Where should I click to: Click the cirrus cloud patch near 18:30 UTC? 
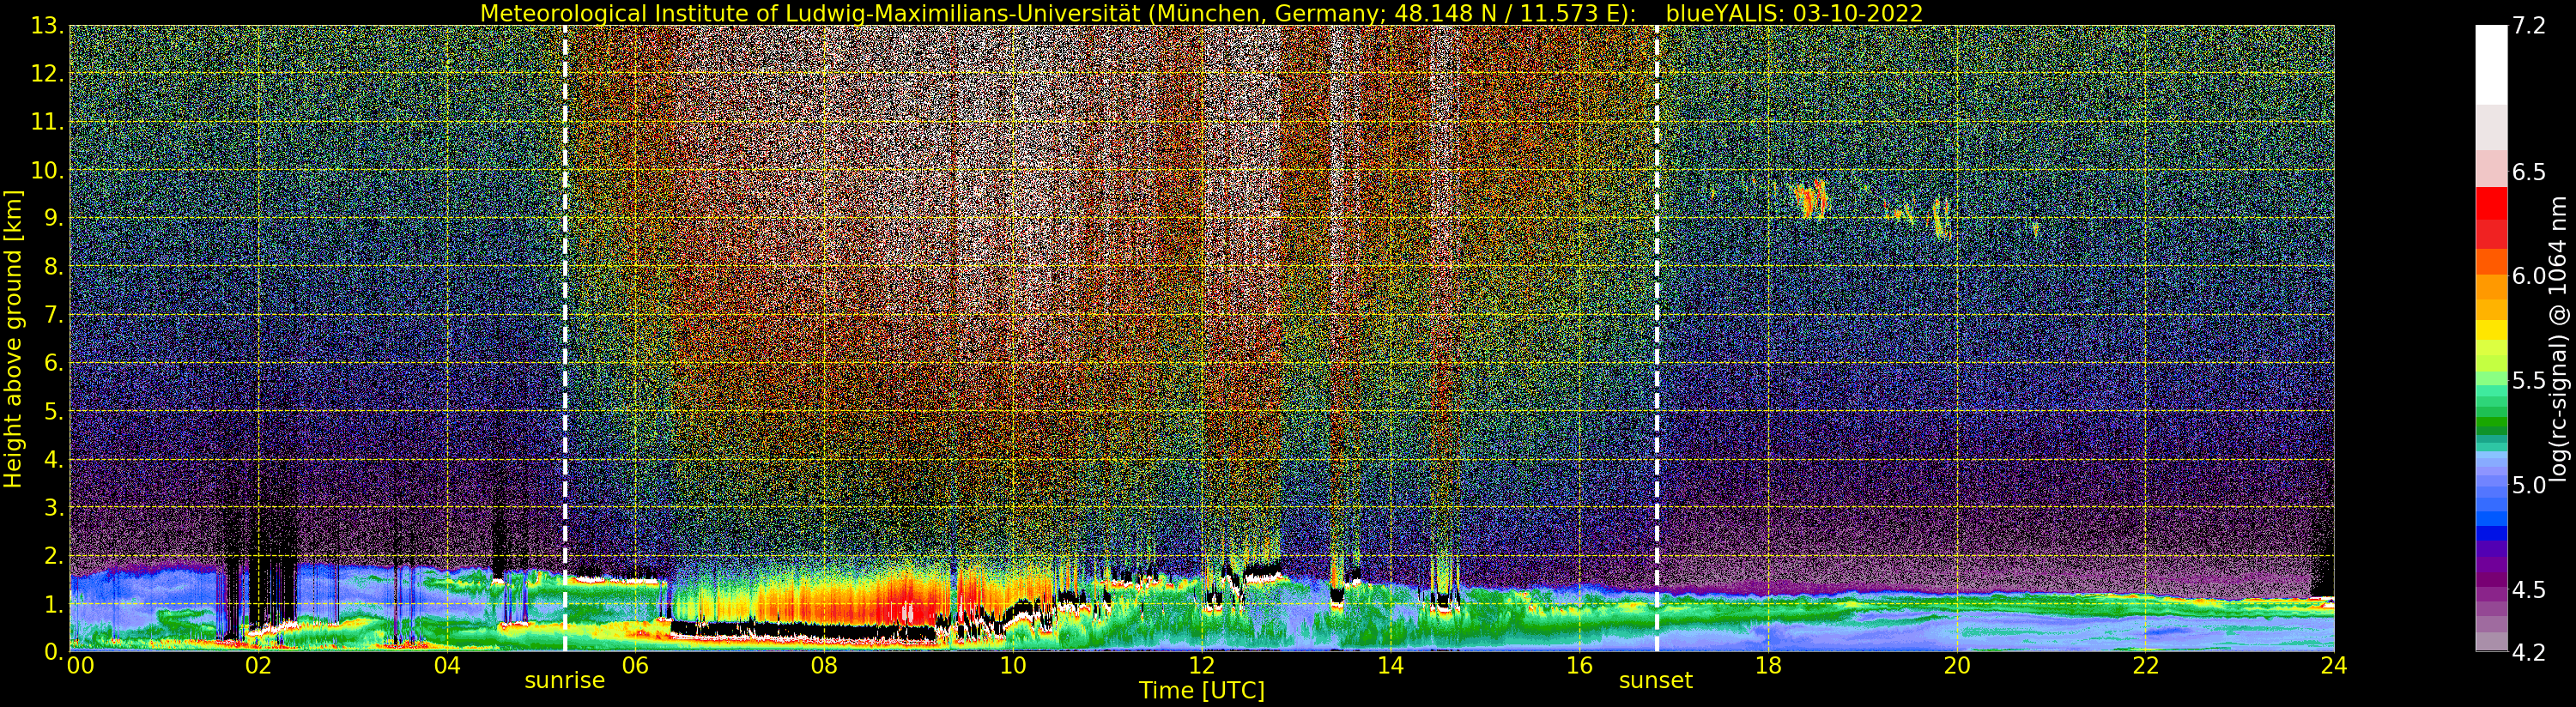tap(1811, 200)
